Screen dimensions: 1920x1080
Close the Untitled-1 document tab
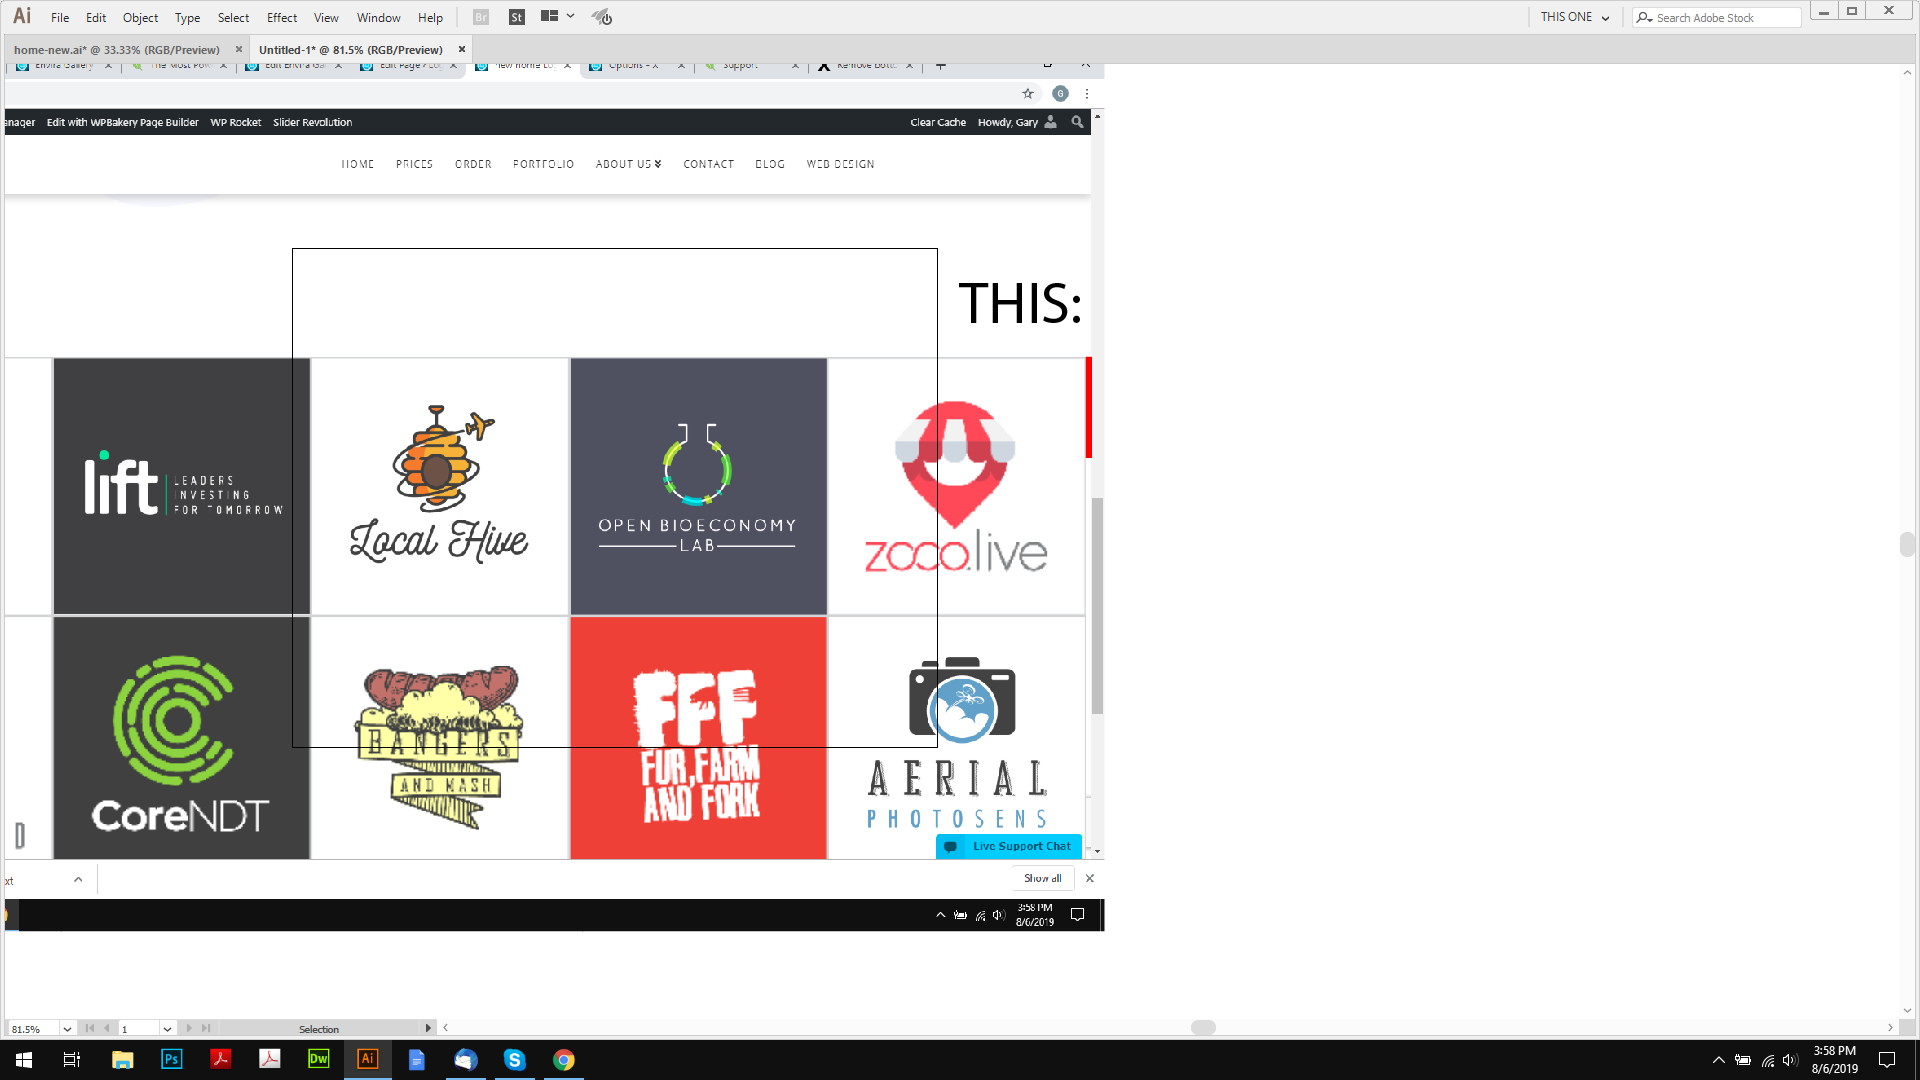coord(462,49)
